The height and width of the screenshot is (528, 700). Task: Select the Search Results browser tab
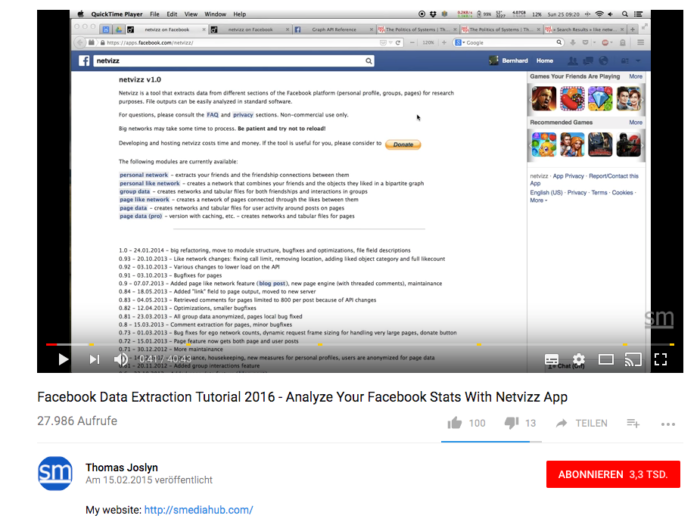click(x=584, y=29)
